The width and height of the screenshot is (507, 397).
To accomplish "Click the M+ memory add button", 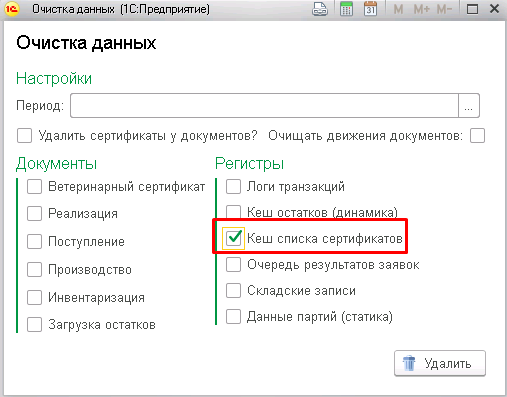I will point(422,9).
